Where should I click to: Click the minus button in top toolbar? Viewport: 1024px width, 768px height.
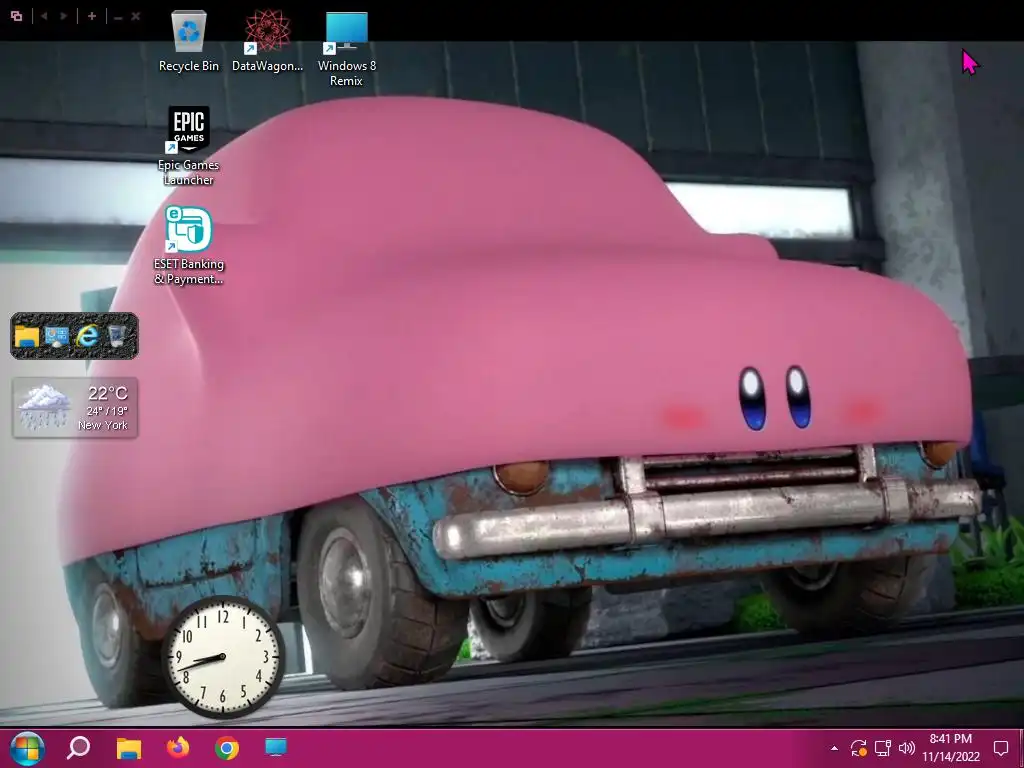pyautogui.click(x=118, y=18)
